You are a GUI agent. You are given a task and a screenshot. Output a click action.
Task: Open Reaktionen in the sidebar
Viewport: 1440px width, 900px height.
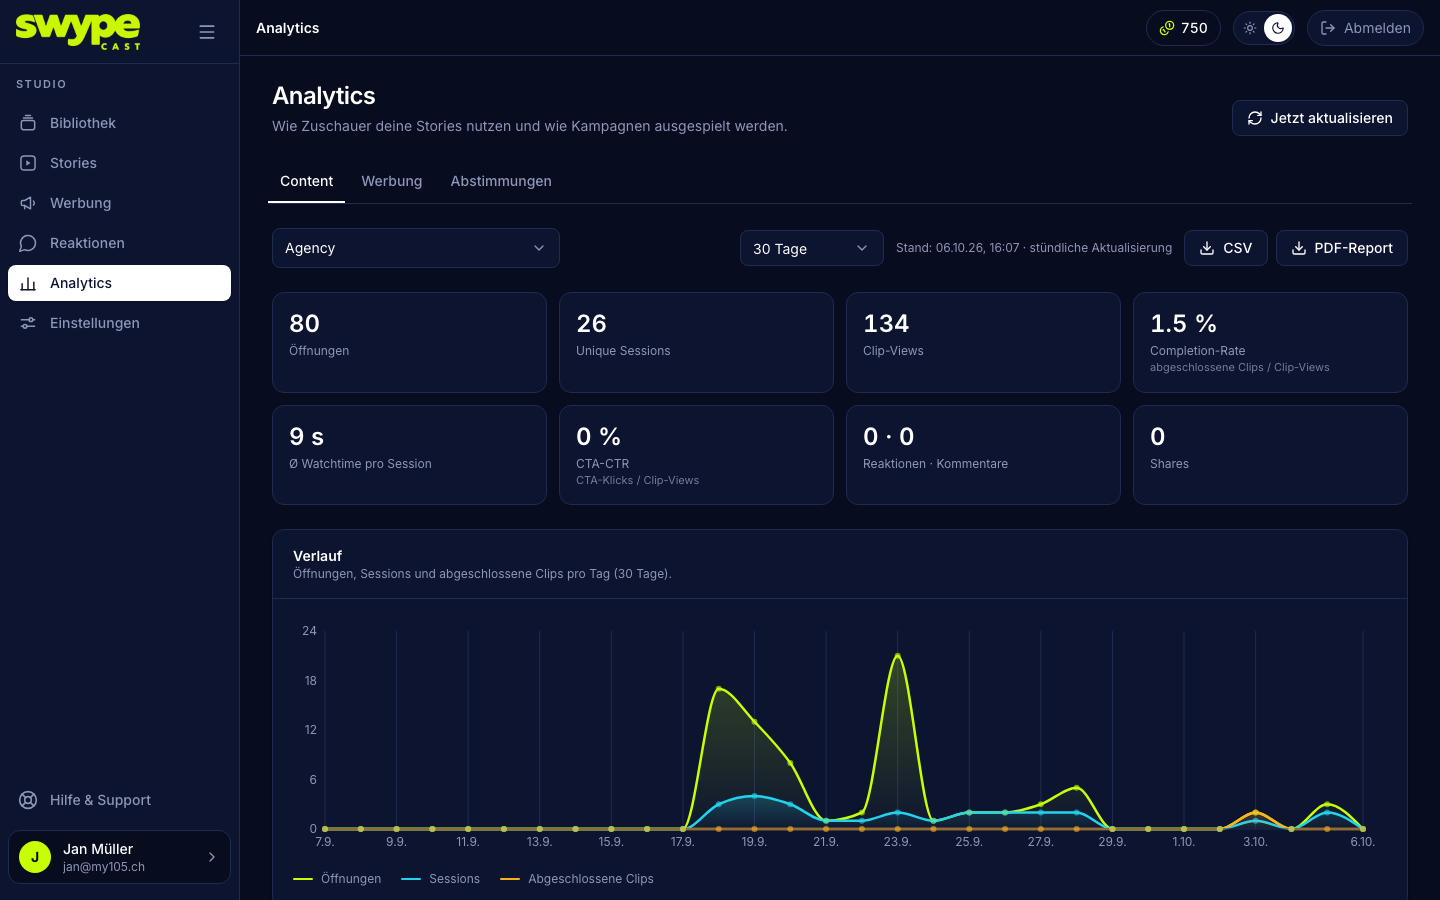pos(119,243)
